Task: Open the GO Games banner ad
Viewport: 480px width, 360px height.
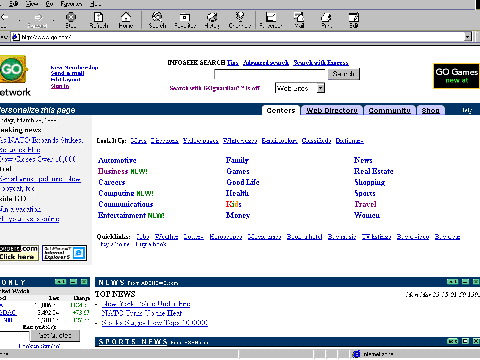Action: (x=456, y=76)
